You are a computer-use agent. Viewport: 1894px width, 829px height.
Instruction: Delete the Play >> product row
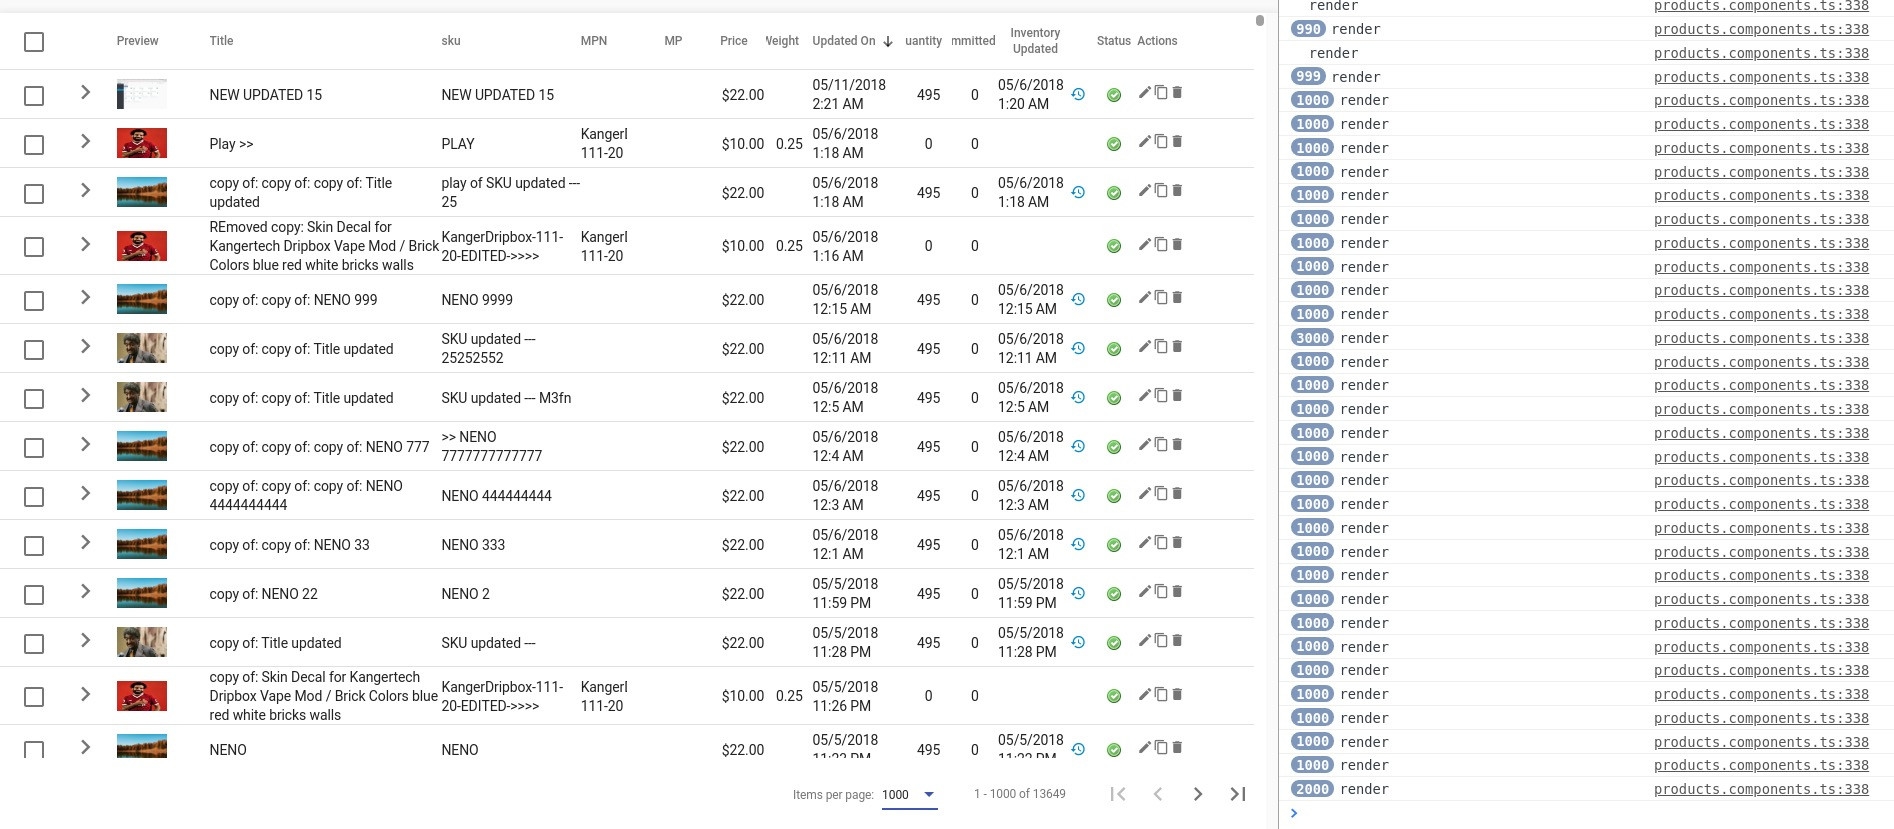tap(1177, 141)
